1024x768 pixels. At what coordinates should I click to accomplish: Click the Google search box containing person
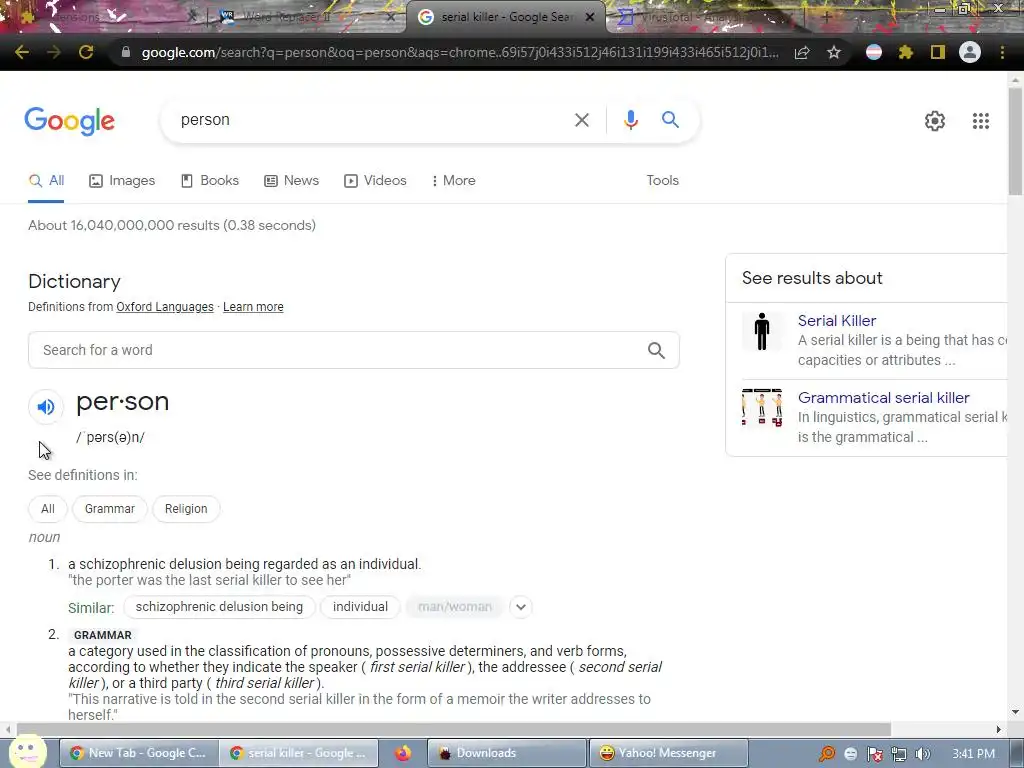(x=372, y=120)
